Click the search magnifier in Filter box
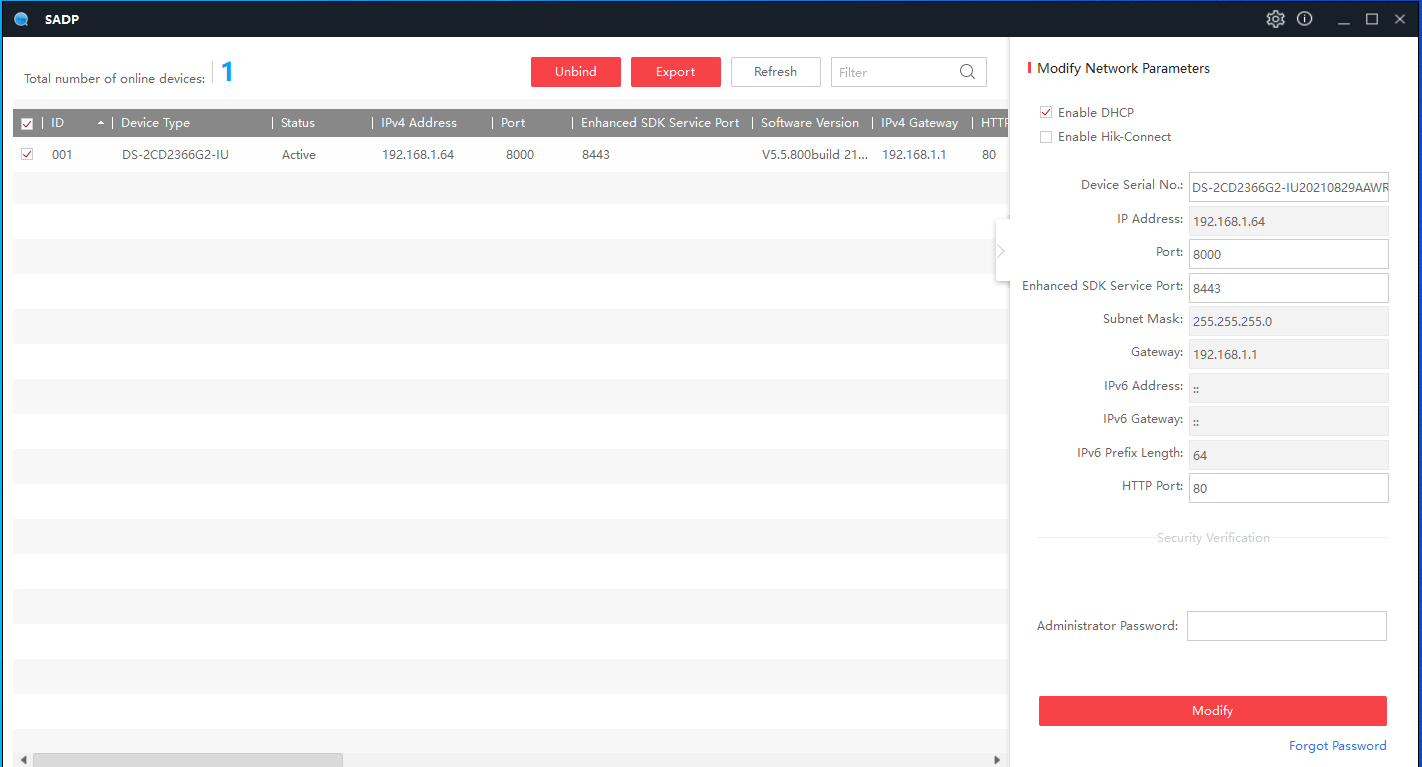 [967, 72]
